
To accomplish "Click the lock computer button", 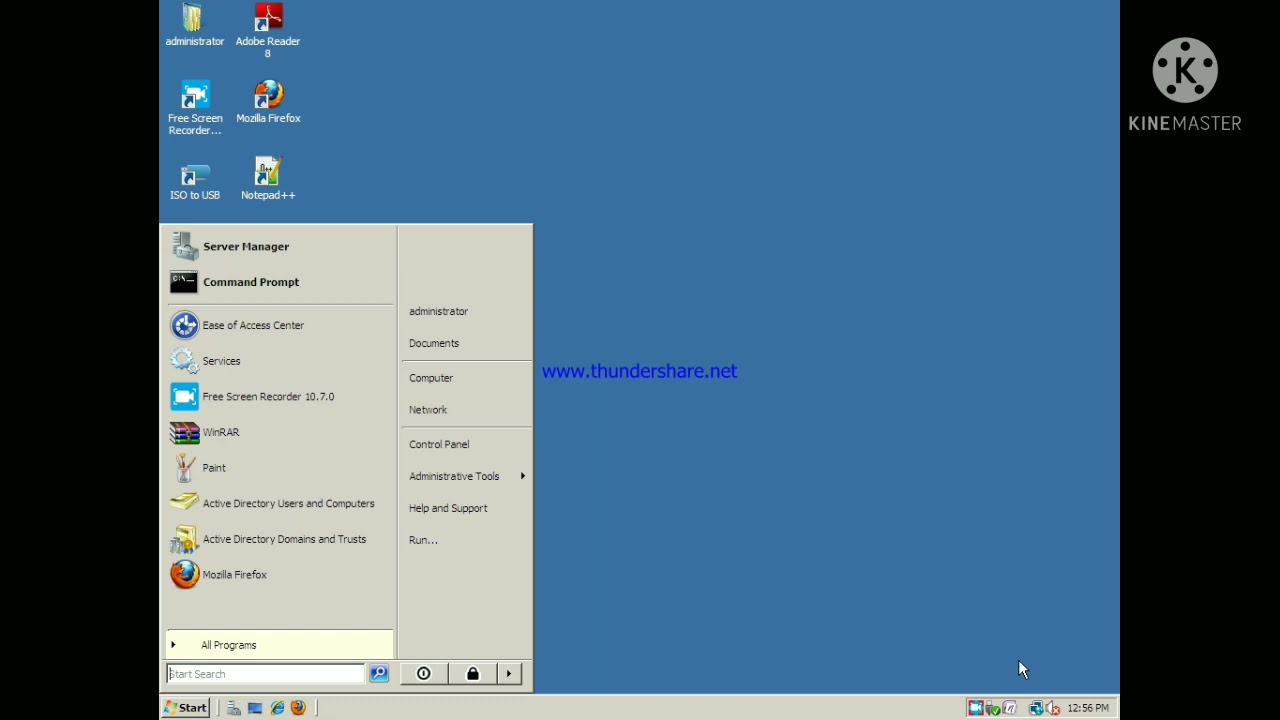I will click(x=472, y=674).
